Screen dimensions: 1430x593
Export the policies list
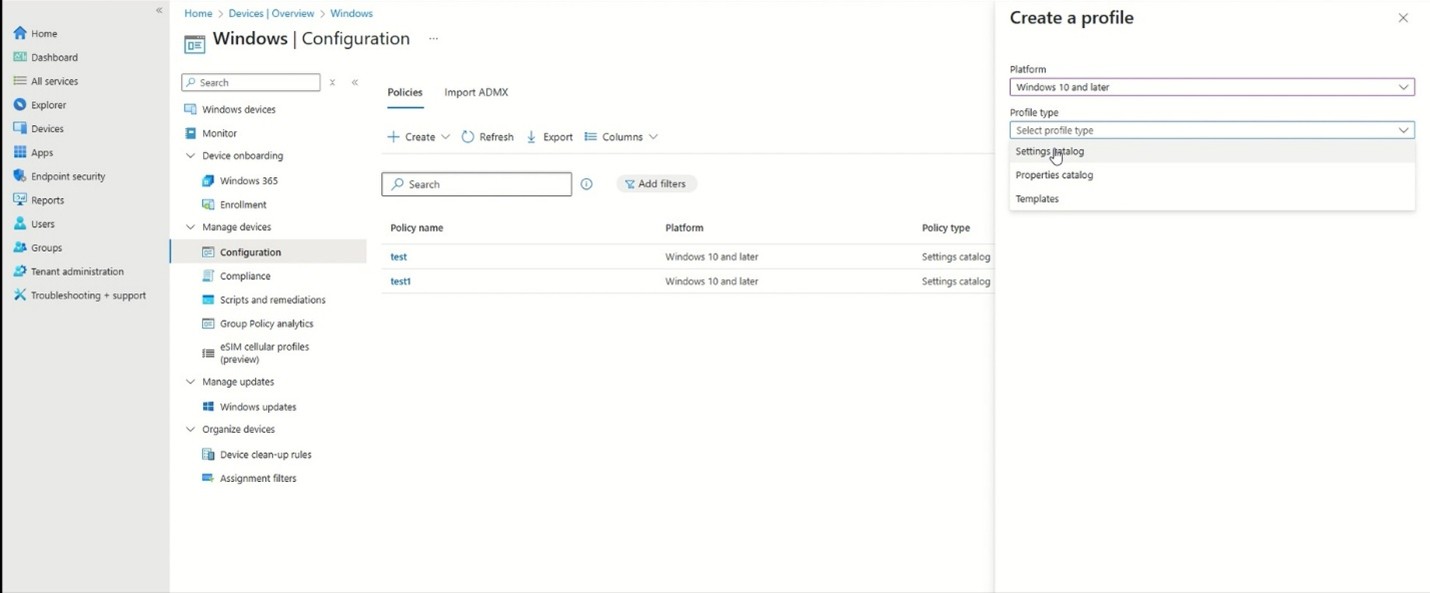click(549, 137)
